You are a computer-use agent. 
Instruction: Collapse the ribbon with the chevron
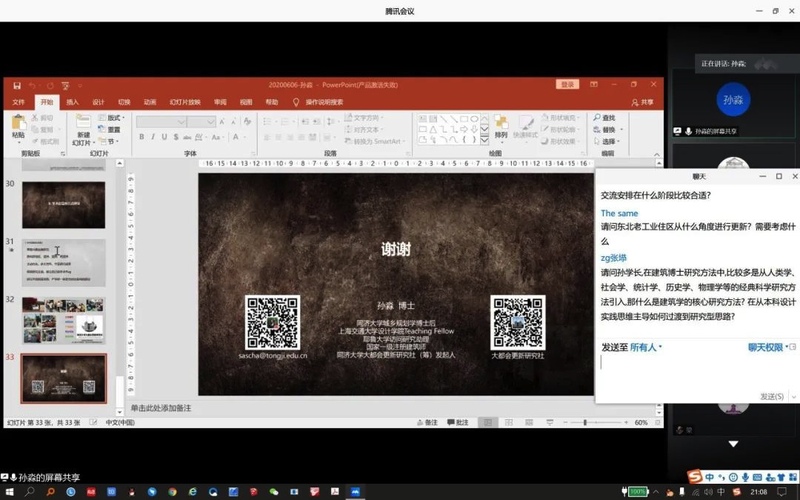[657, 154]
